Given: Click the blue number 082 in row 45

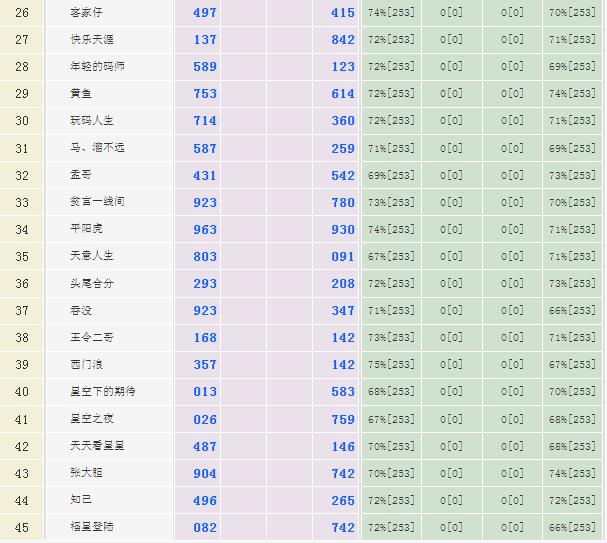Looking at the screenshot, I should [204, 526].
